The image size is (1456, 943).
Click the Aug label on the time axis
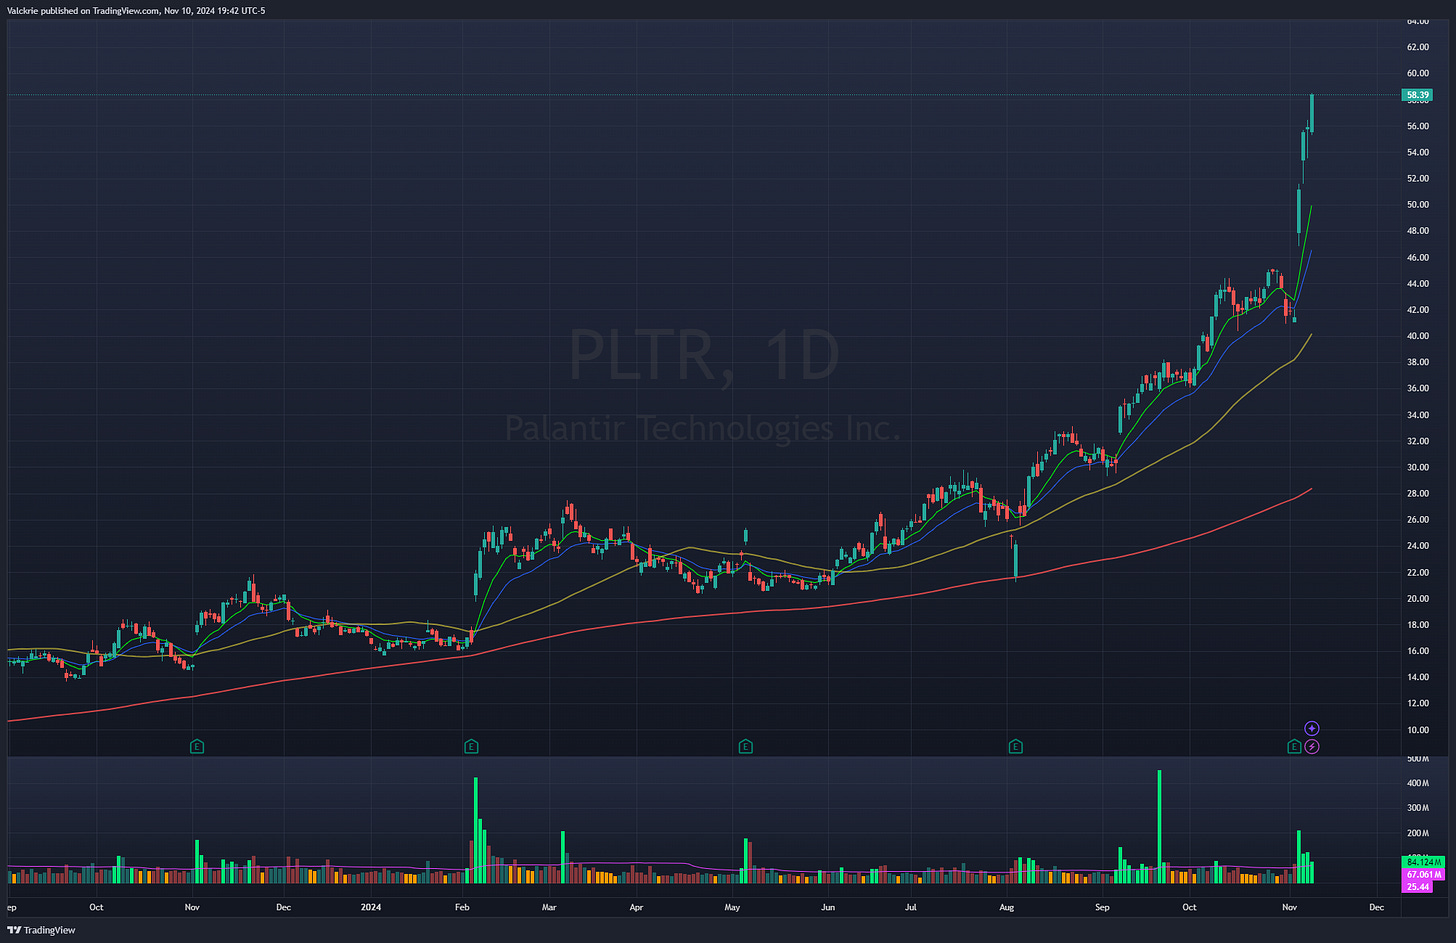[1006, 908]
